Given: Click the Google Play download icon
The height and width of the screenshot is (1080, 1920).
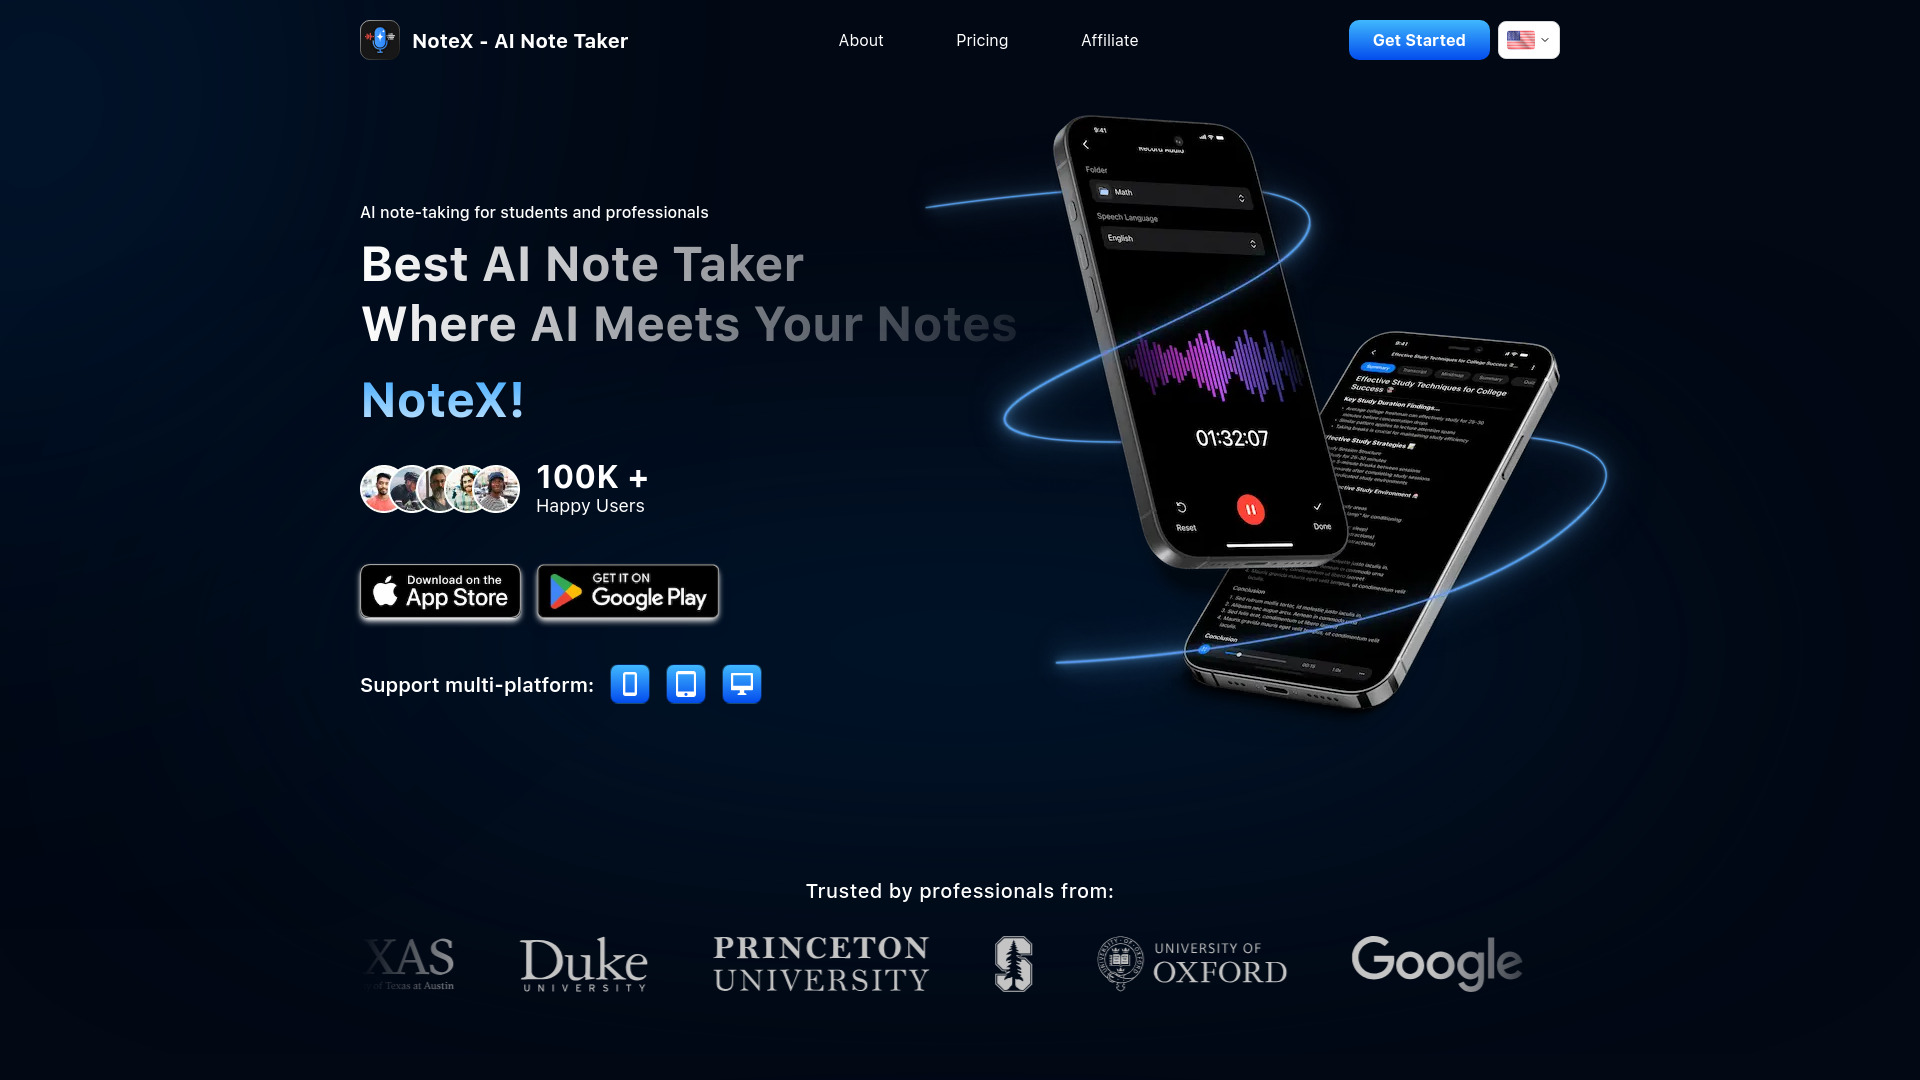Looking at the screenshot, I should click(628, 591).
